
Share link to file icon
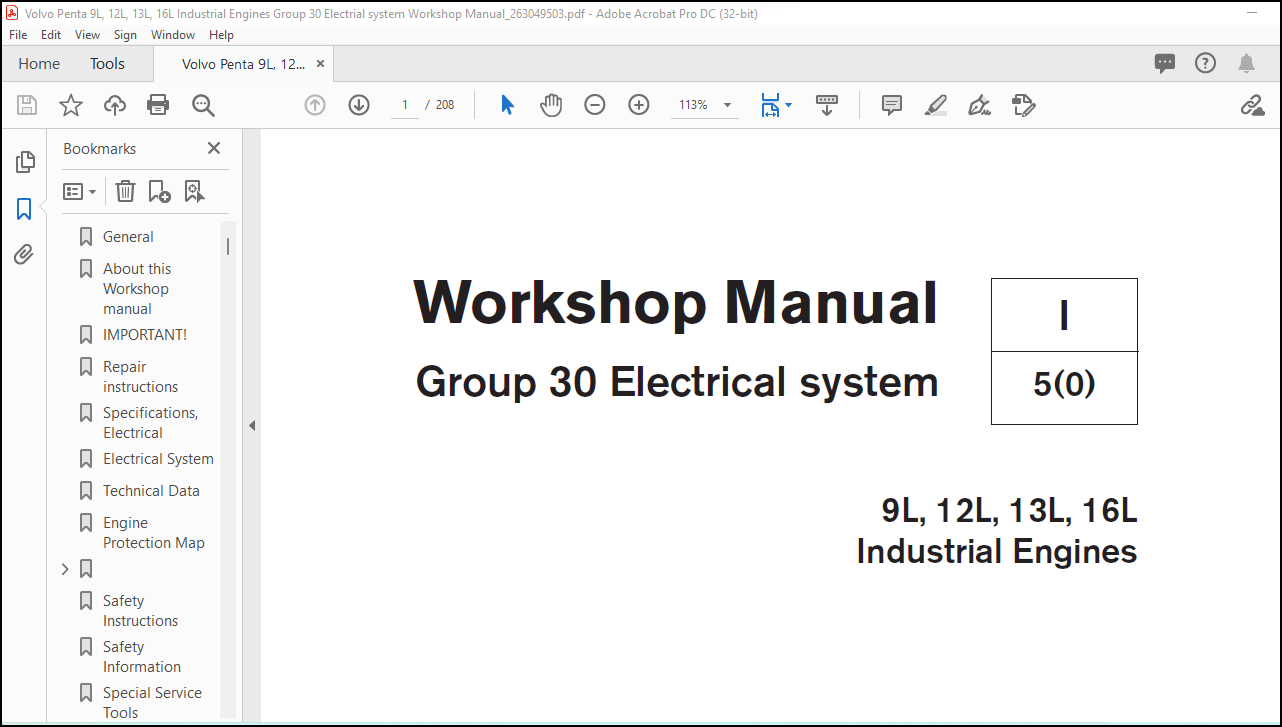[1252, 105]
